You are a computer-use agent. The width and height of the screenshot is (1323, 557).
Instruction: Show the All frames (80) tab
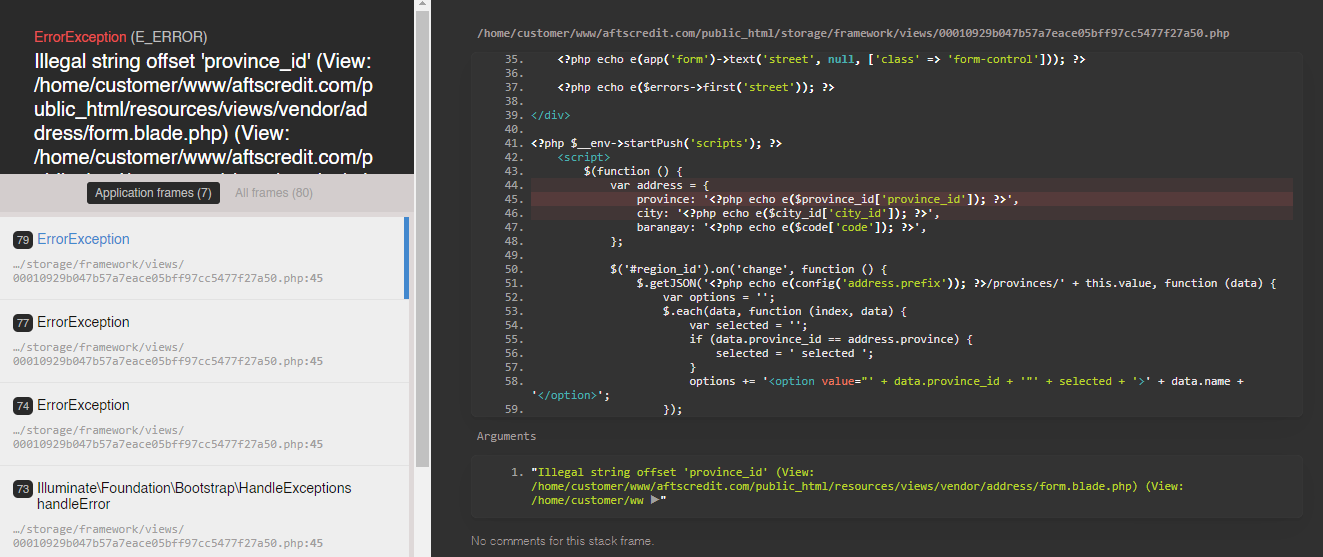274,193
